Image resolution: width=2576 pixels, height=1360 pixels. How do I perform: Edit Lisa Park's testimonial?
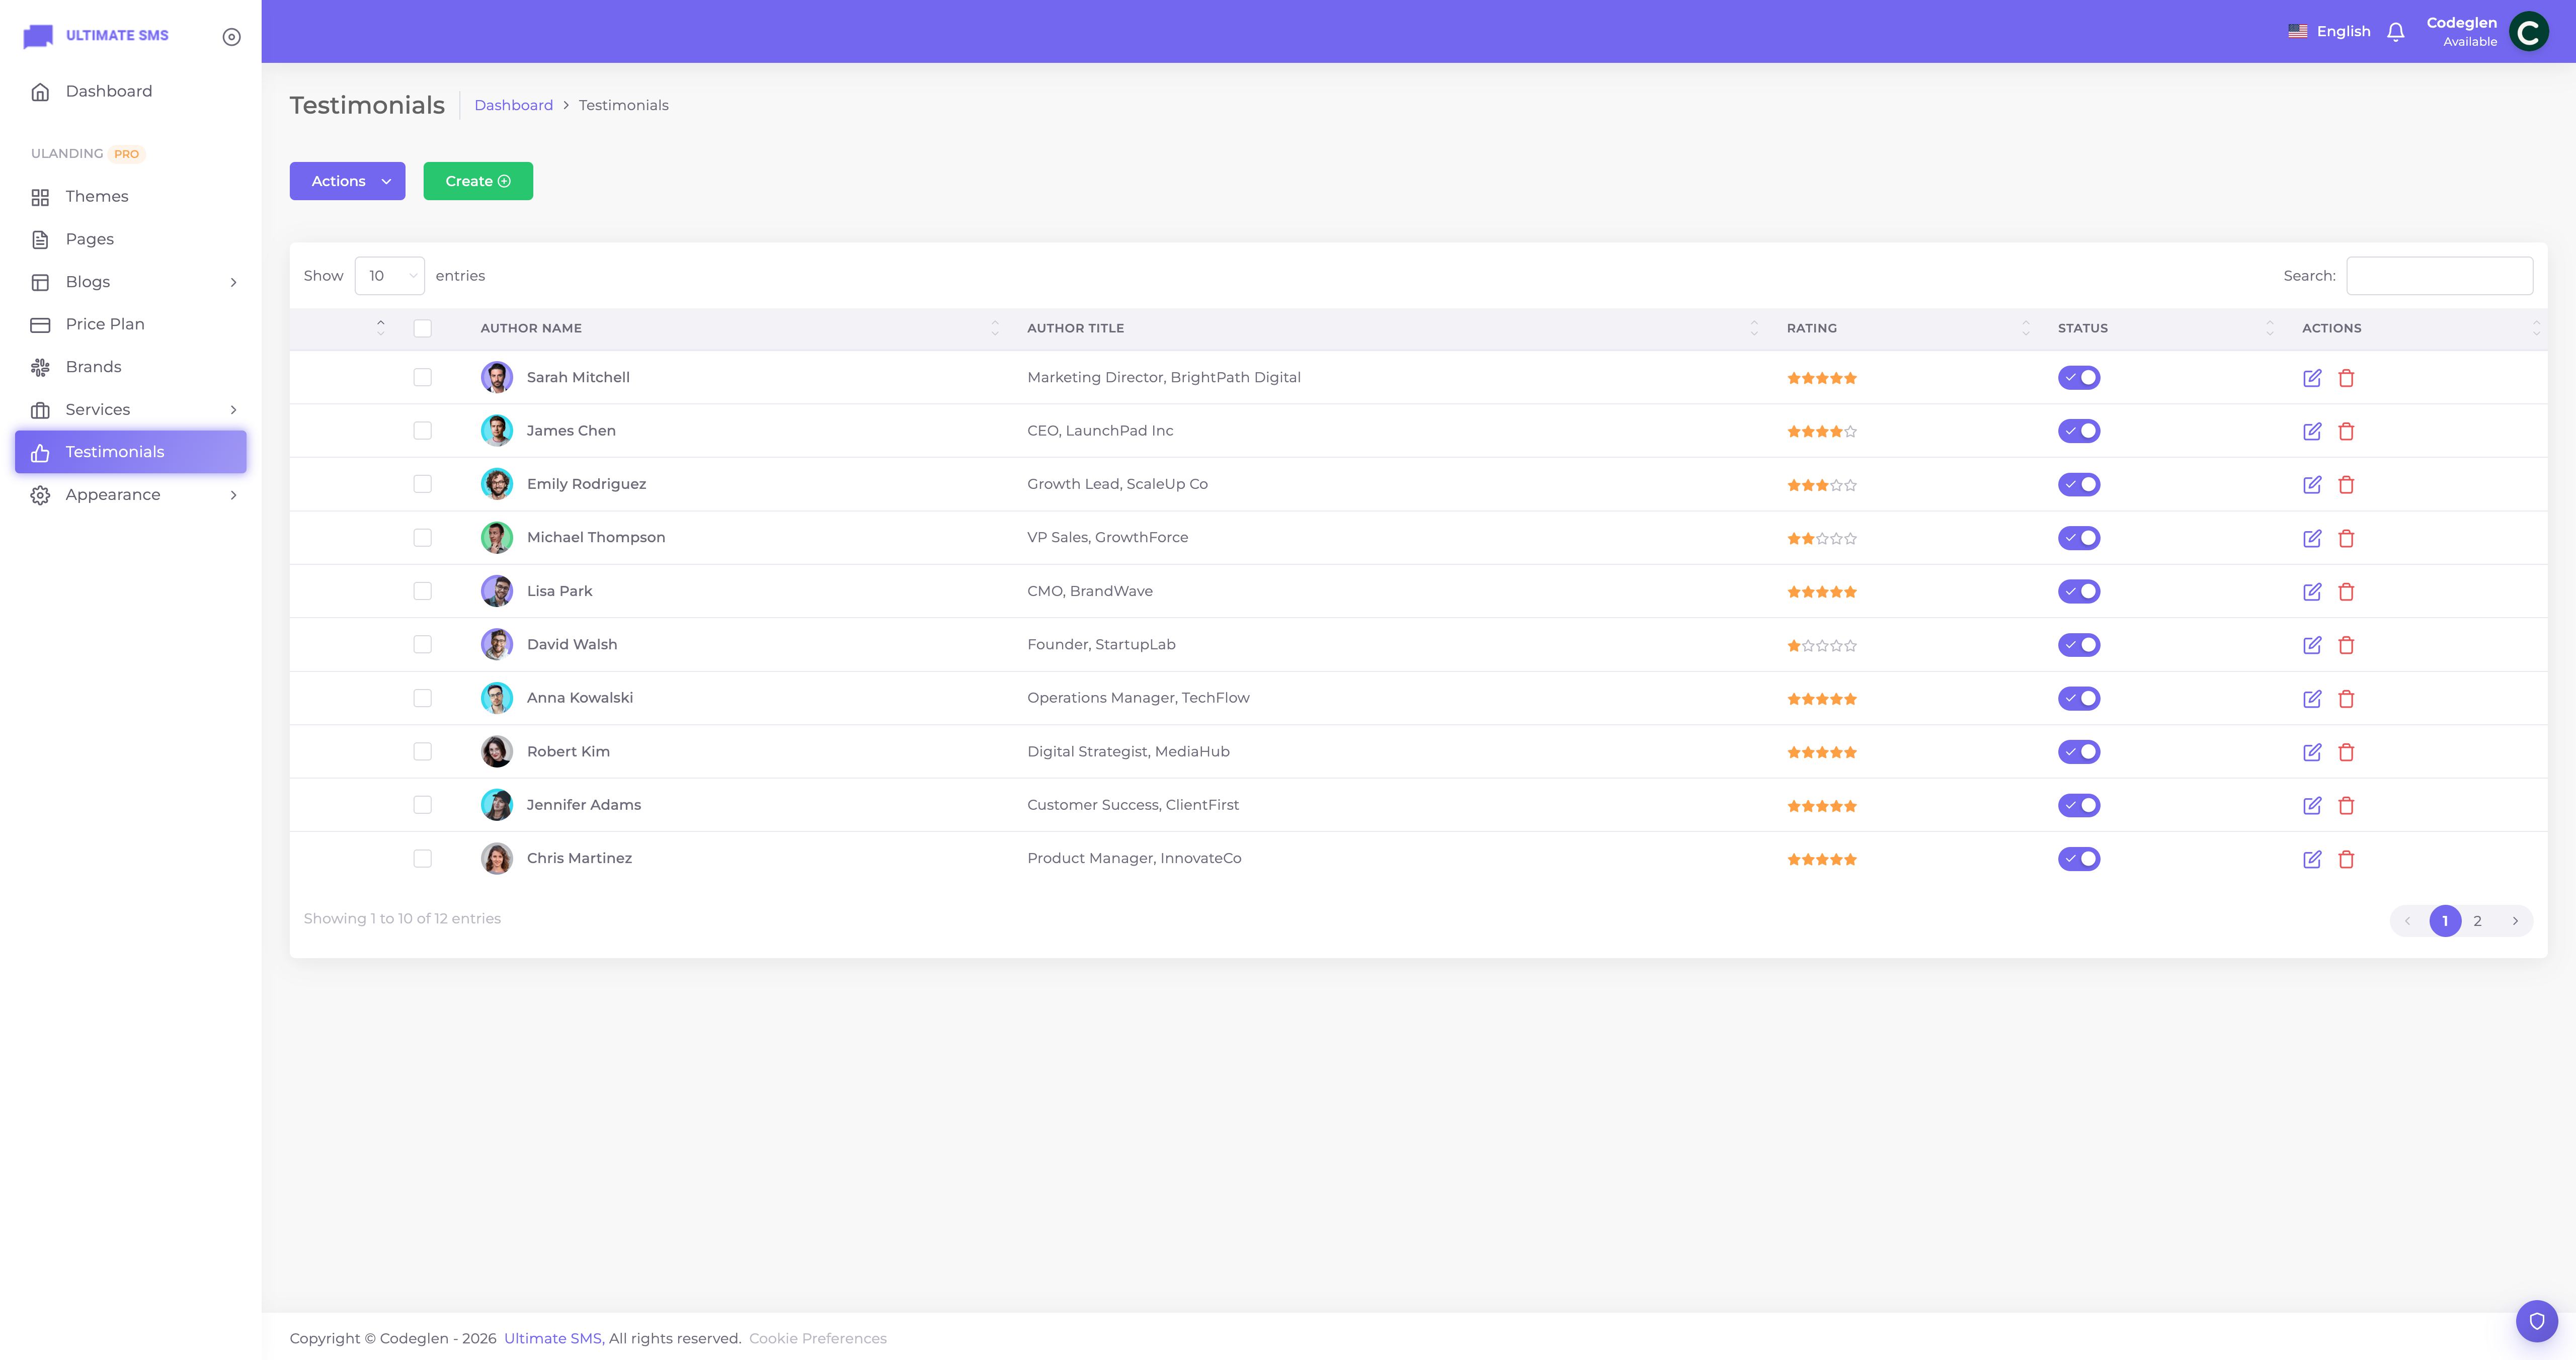[2312, 592]
